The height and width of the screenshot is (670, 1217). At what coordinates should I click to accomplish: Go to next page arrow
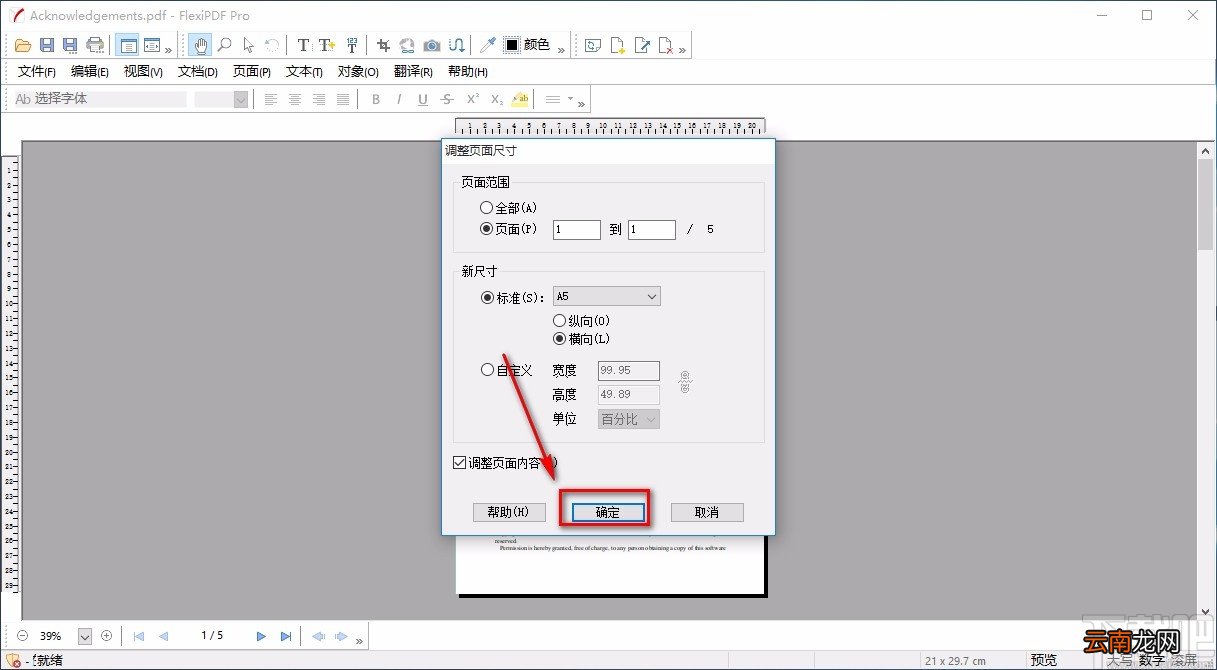[x=261, y=636]
